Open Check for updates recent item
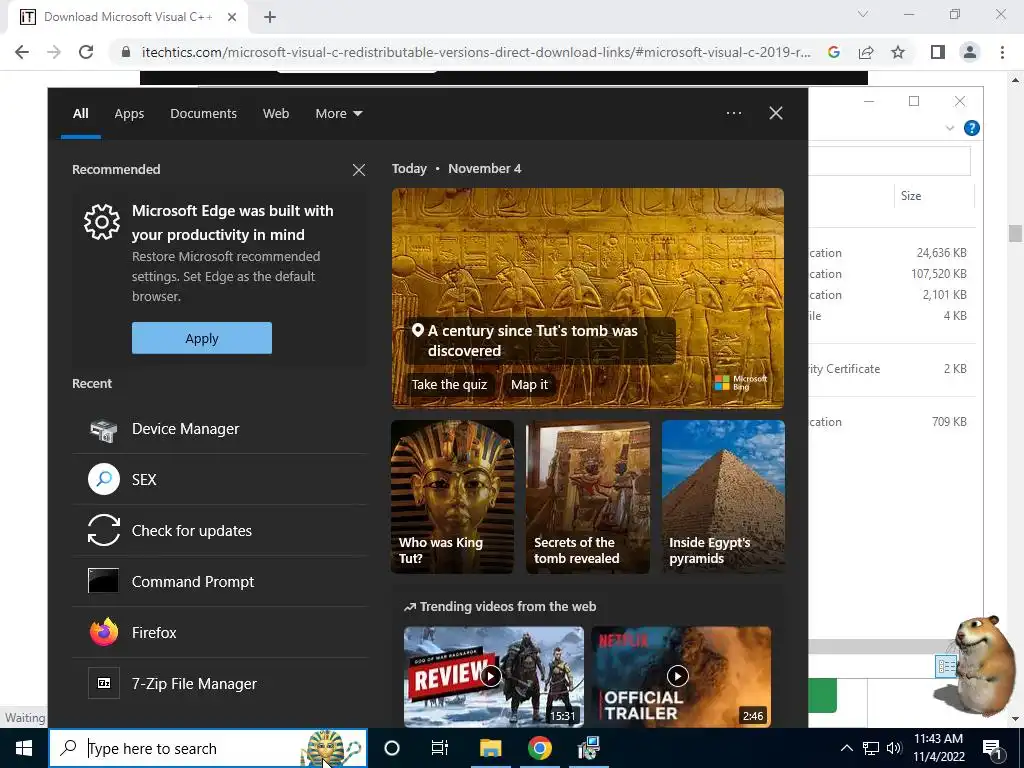This screenshot has height=768, width=1024. [x=219, y=531]
